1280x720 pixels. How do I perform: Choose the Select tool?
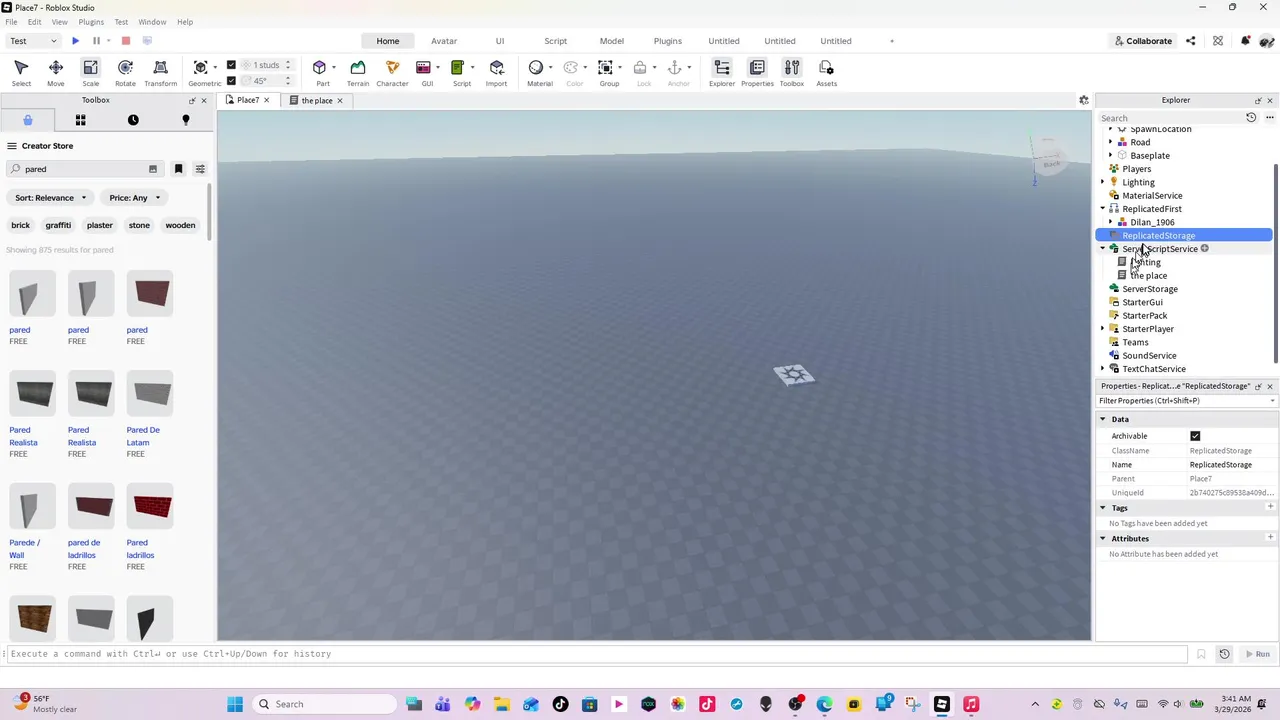click(21, 72)
